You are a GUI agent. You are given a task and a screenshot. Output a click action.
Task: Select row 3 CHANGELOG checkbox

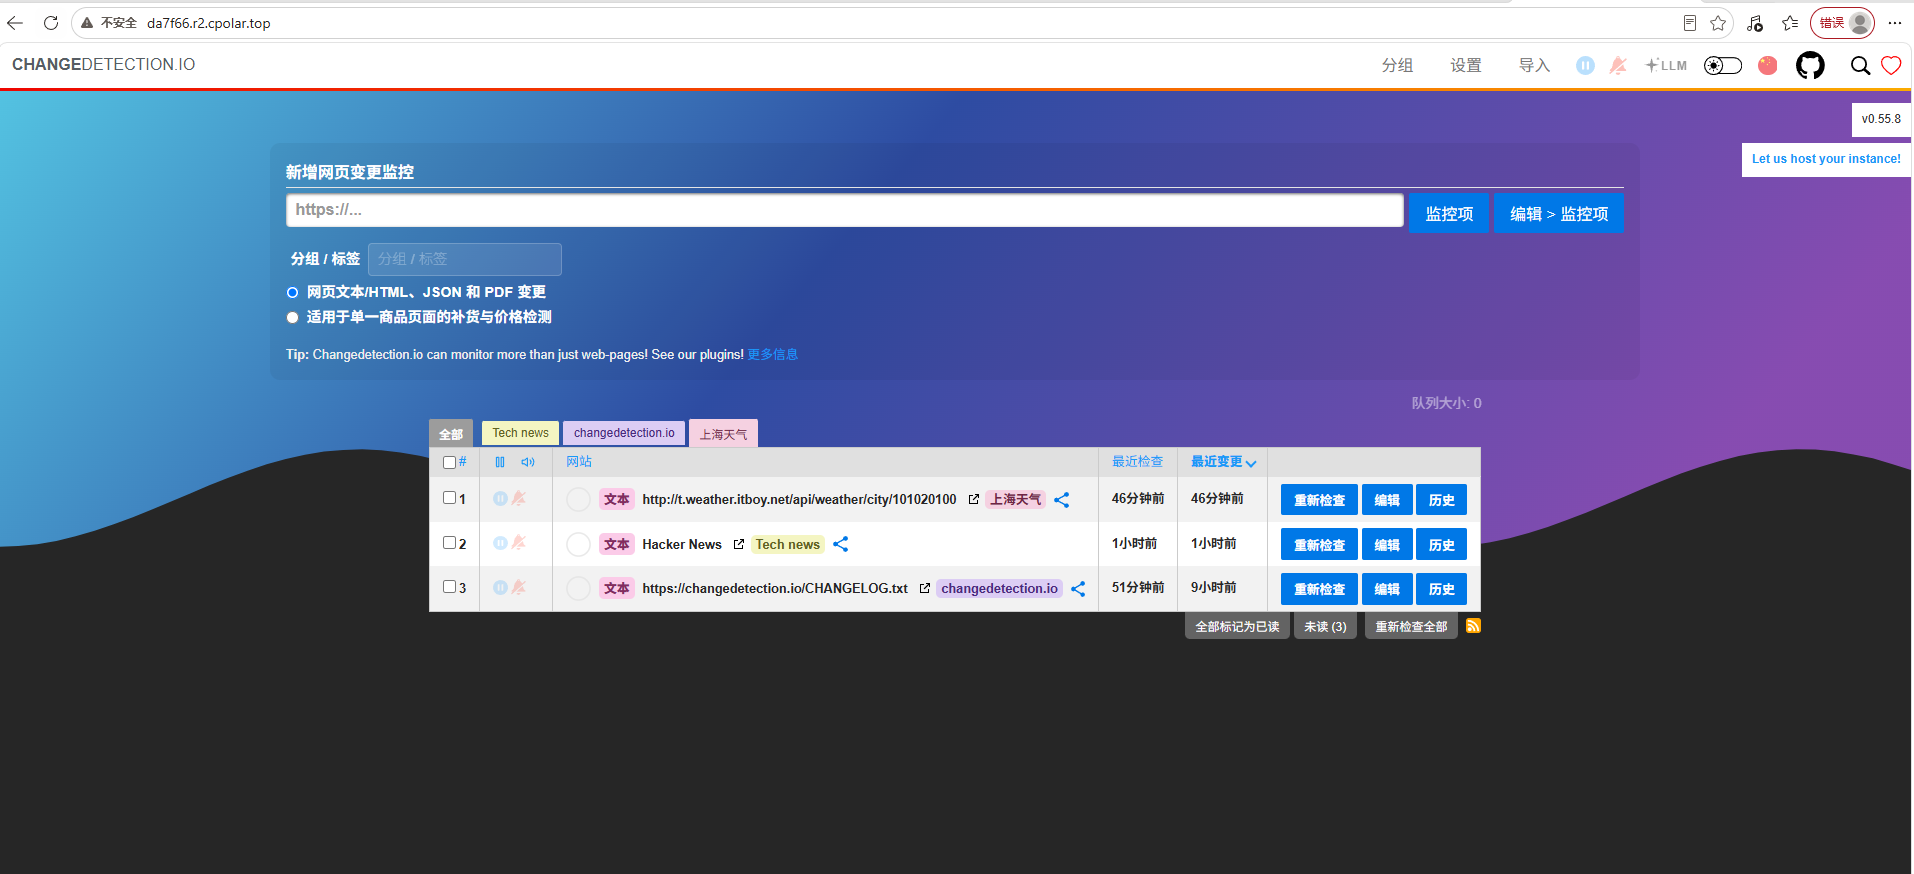click(449, 587)
